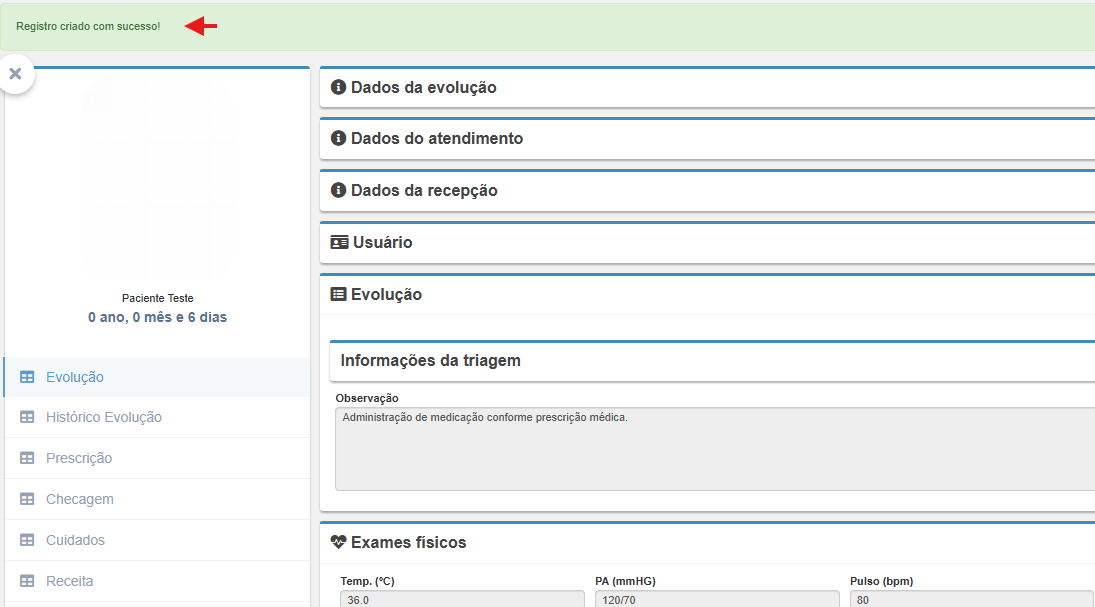Click the table icon next to Checagem

coord(27,499)
